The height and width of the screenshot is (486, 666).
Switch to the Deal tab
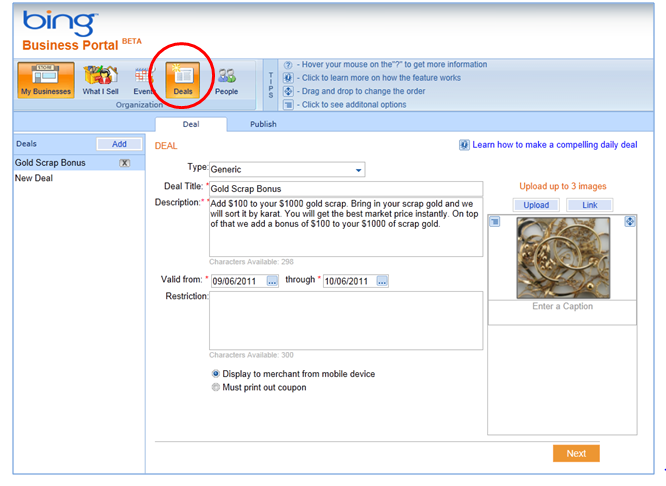tap(190, 124)
